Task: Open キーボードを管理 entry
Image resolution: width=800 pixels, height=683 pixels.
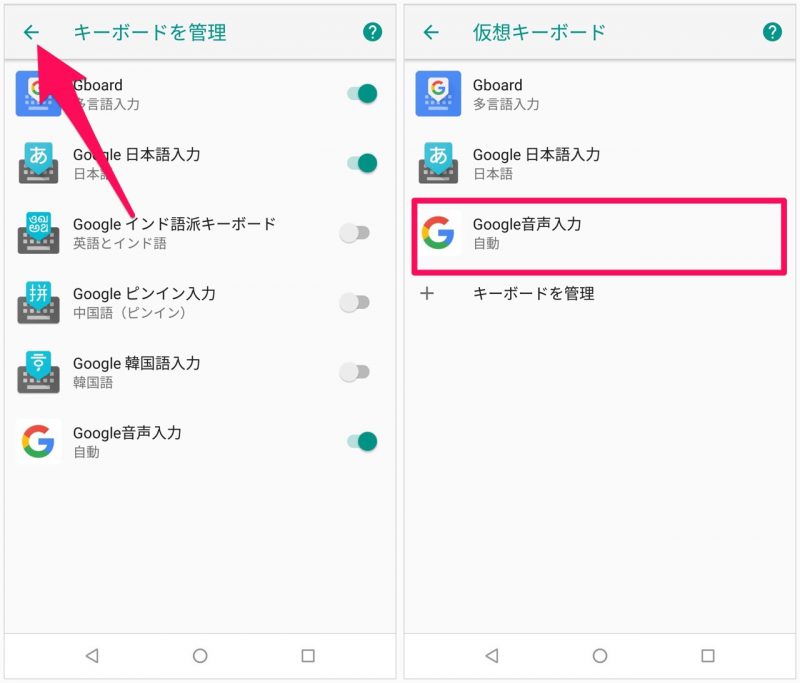Action: point(599,293)
